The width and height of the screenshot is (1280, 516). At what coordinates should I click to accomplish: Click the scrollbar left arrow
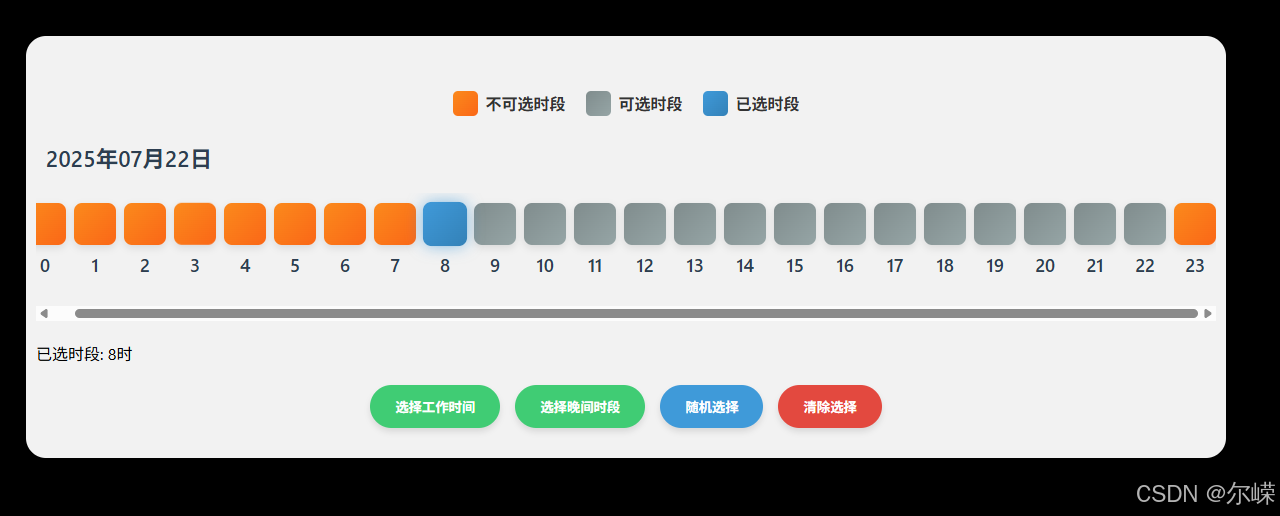click(x=44, y=314)
